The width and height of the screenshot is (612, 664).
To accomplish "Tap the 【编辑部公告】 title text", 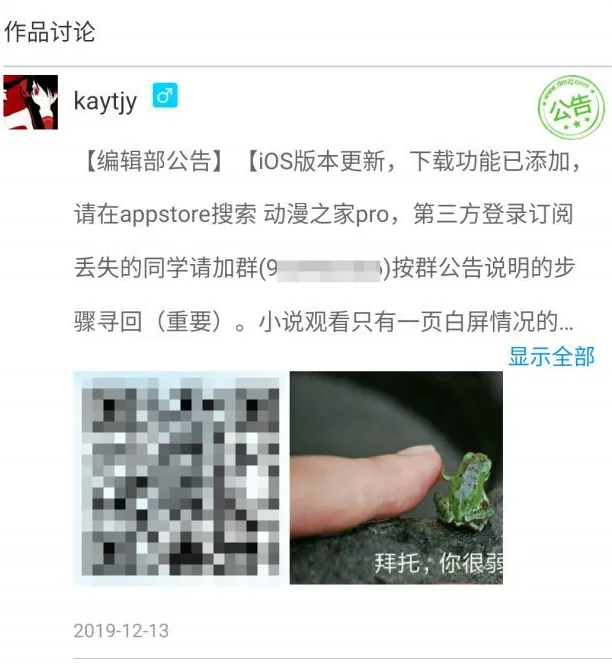I will pos(154,161).
